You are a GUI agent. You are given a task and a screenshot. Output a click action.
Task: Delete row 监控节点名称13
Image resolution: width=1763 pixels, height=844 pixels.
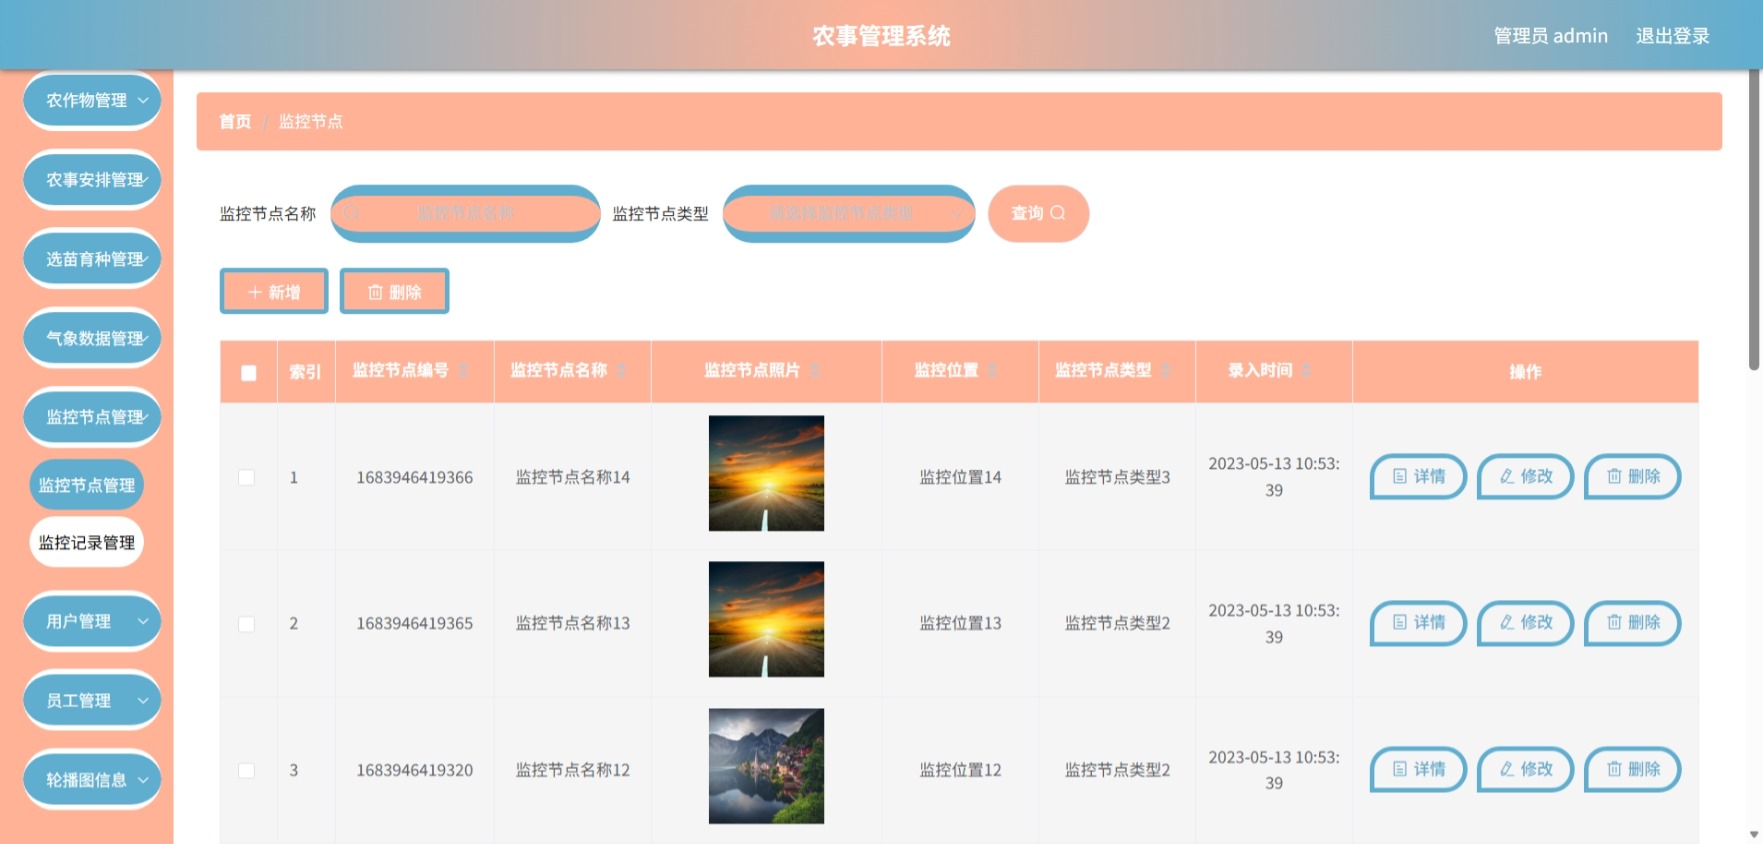click(x=1633, y=622)
